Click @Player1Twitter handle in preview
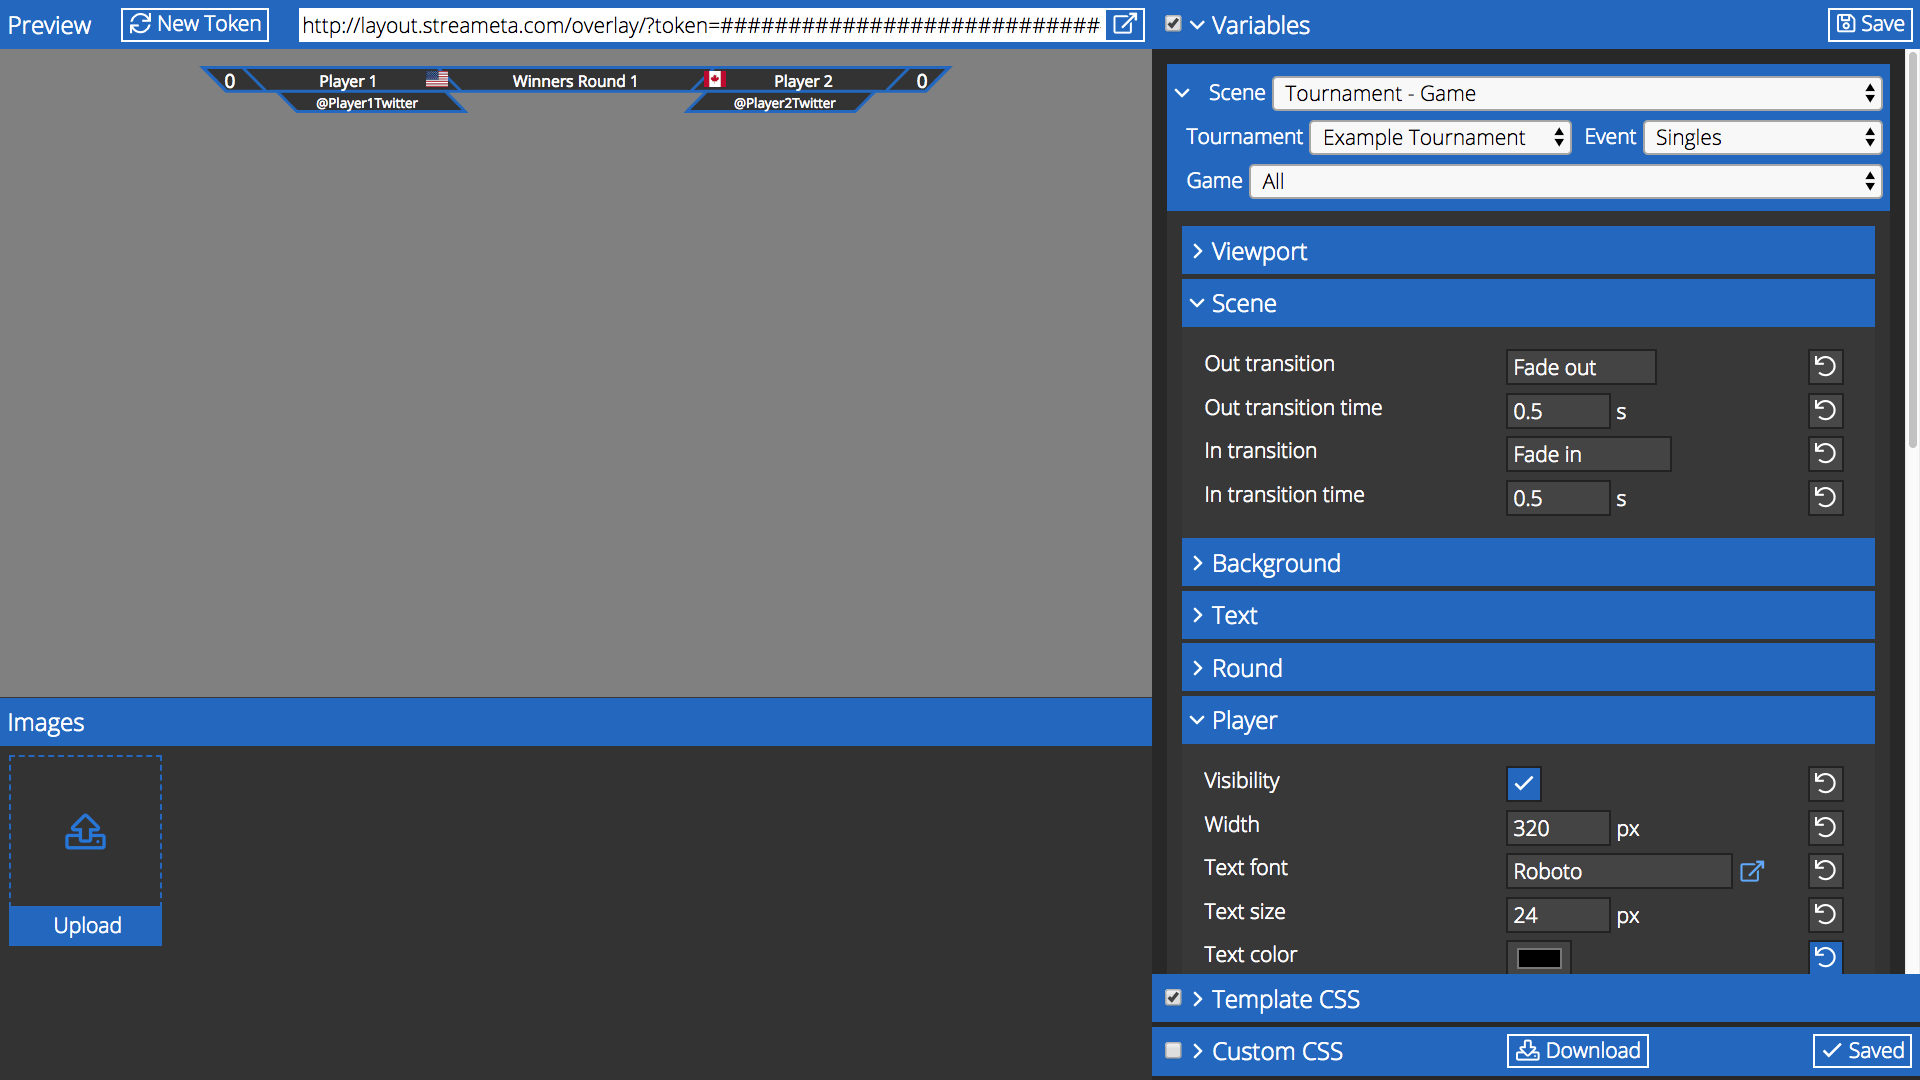Screen dimensions: 1920x1080 pyautogui.click(x=367, y=103)
